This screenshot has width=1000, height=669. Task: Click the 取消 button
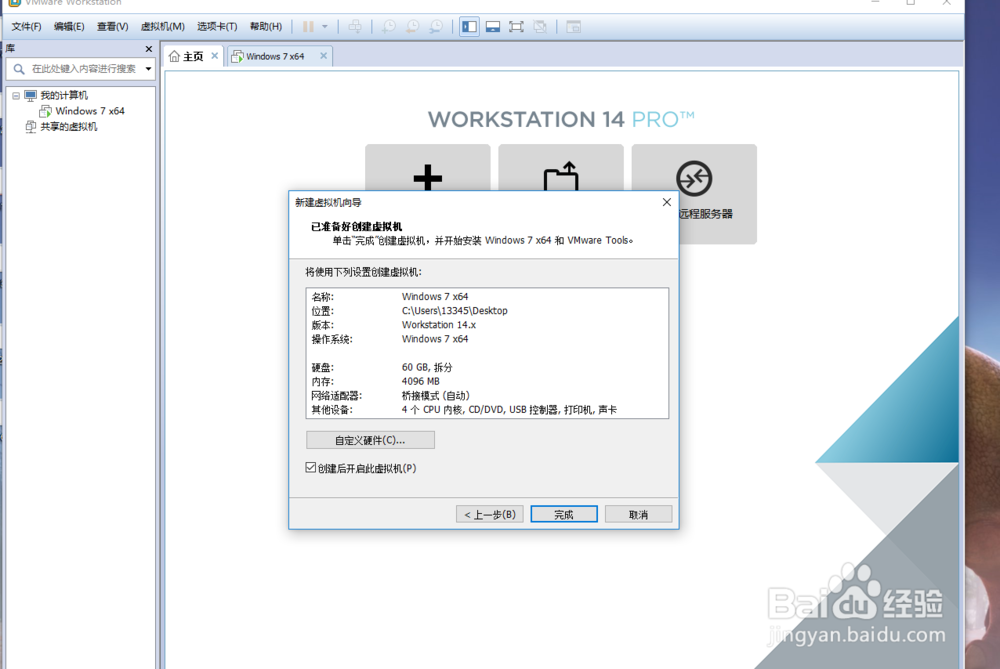pos(638,514)
